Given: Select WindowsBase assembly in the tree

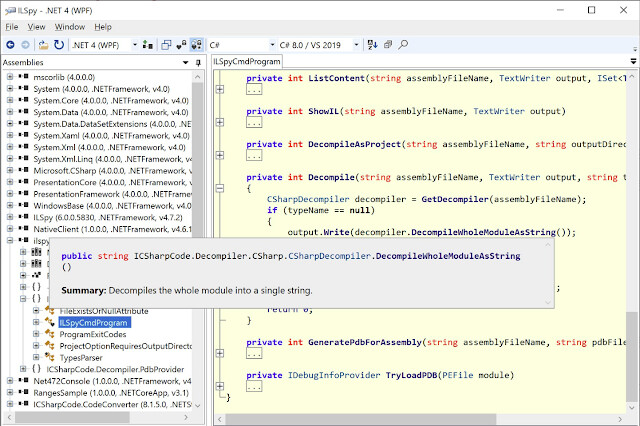Looking at the screenshot, I should click(x=112, y=206).
